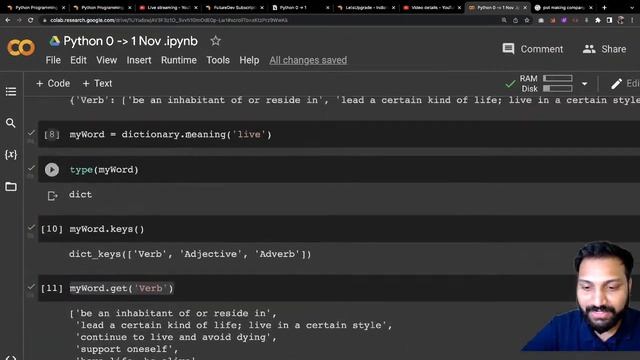This screenshot has width=640, height=360.
Task: Open the View menu
Action: (107, 60)
